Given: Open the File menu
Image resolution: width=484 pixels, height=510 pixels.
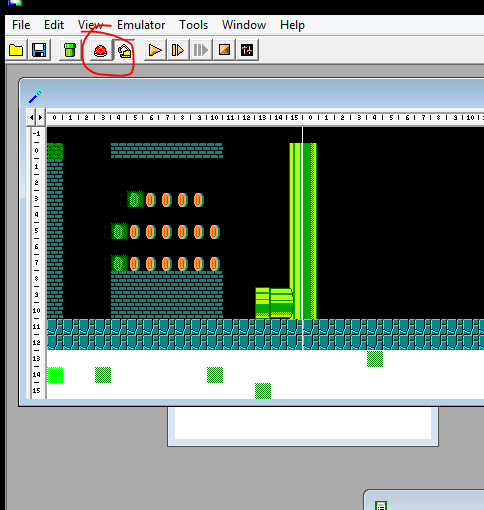Looking at the screenshot, I should [x=21, y=25].
